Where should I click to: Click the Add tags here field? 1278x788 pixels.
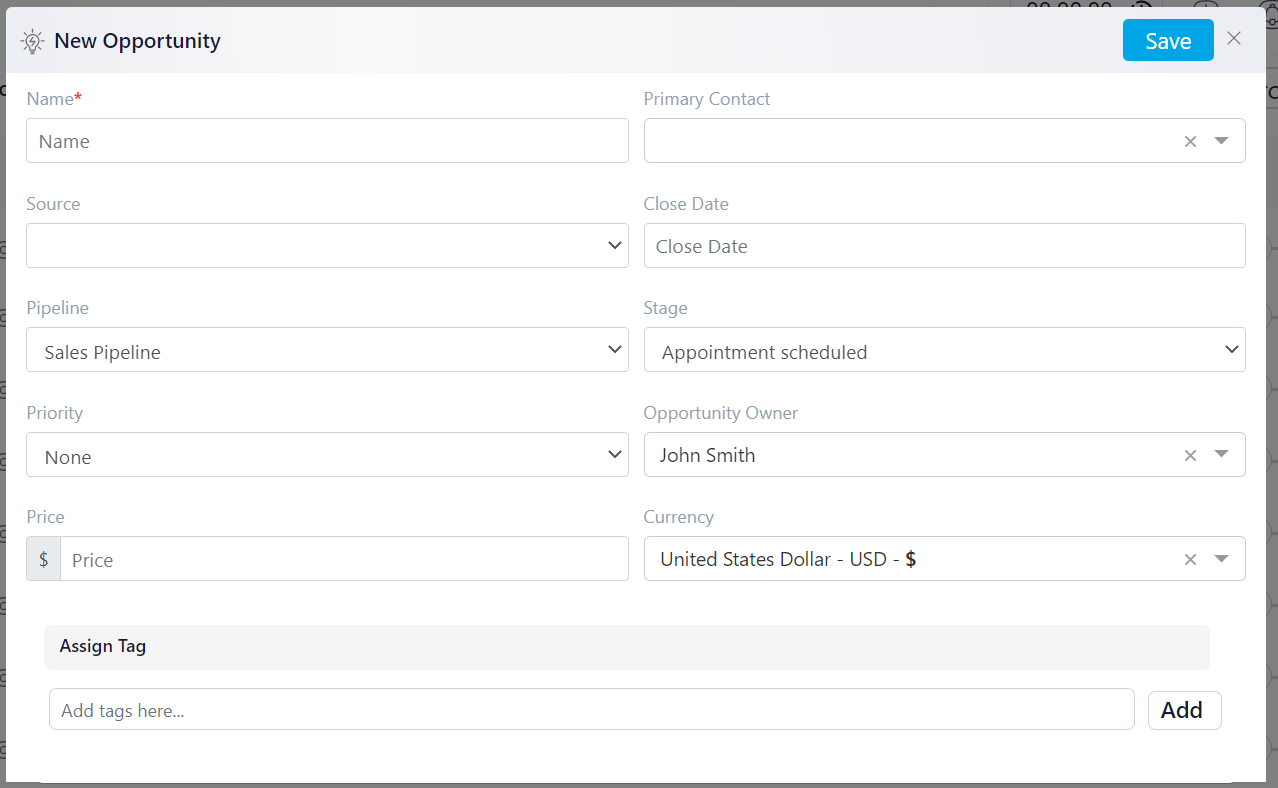(591, 709)
